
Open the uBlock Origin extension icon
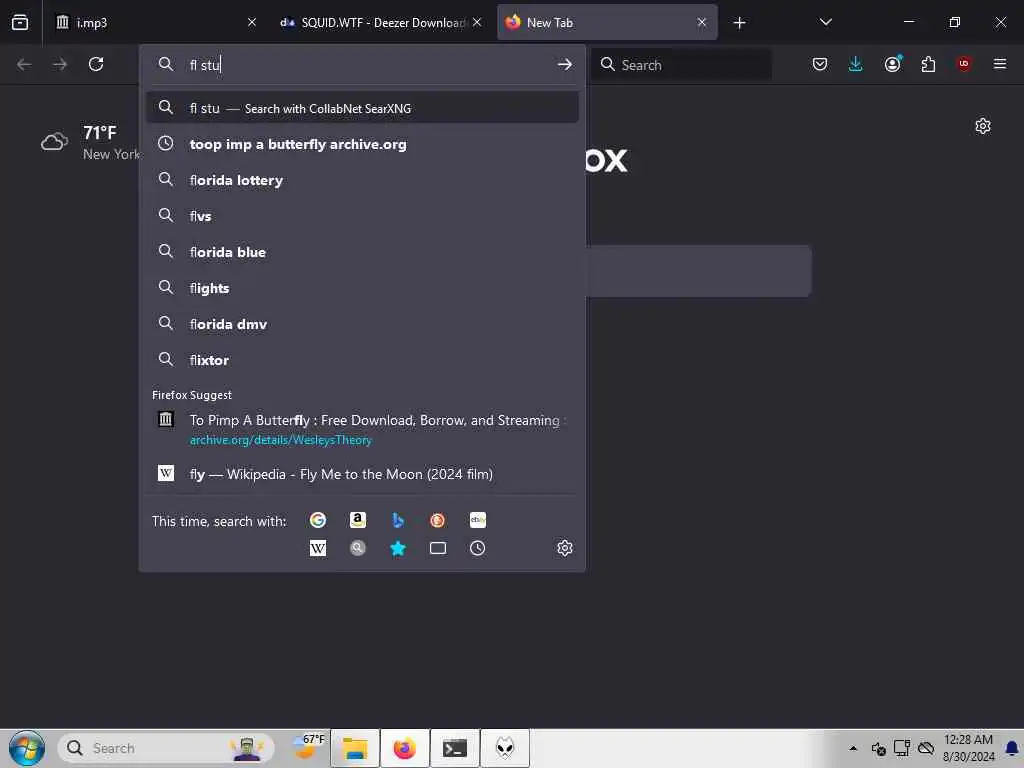tap(964, 64)
